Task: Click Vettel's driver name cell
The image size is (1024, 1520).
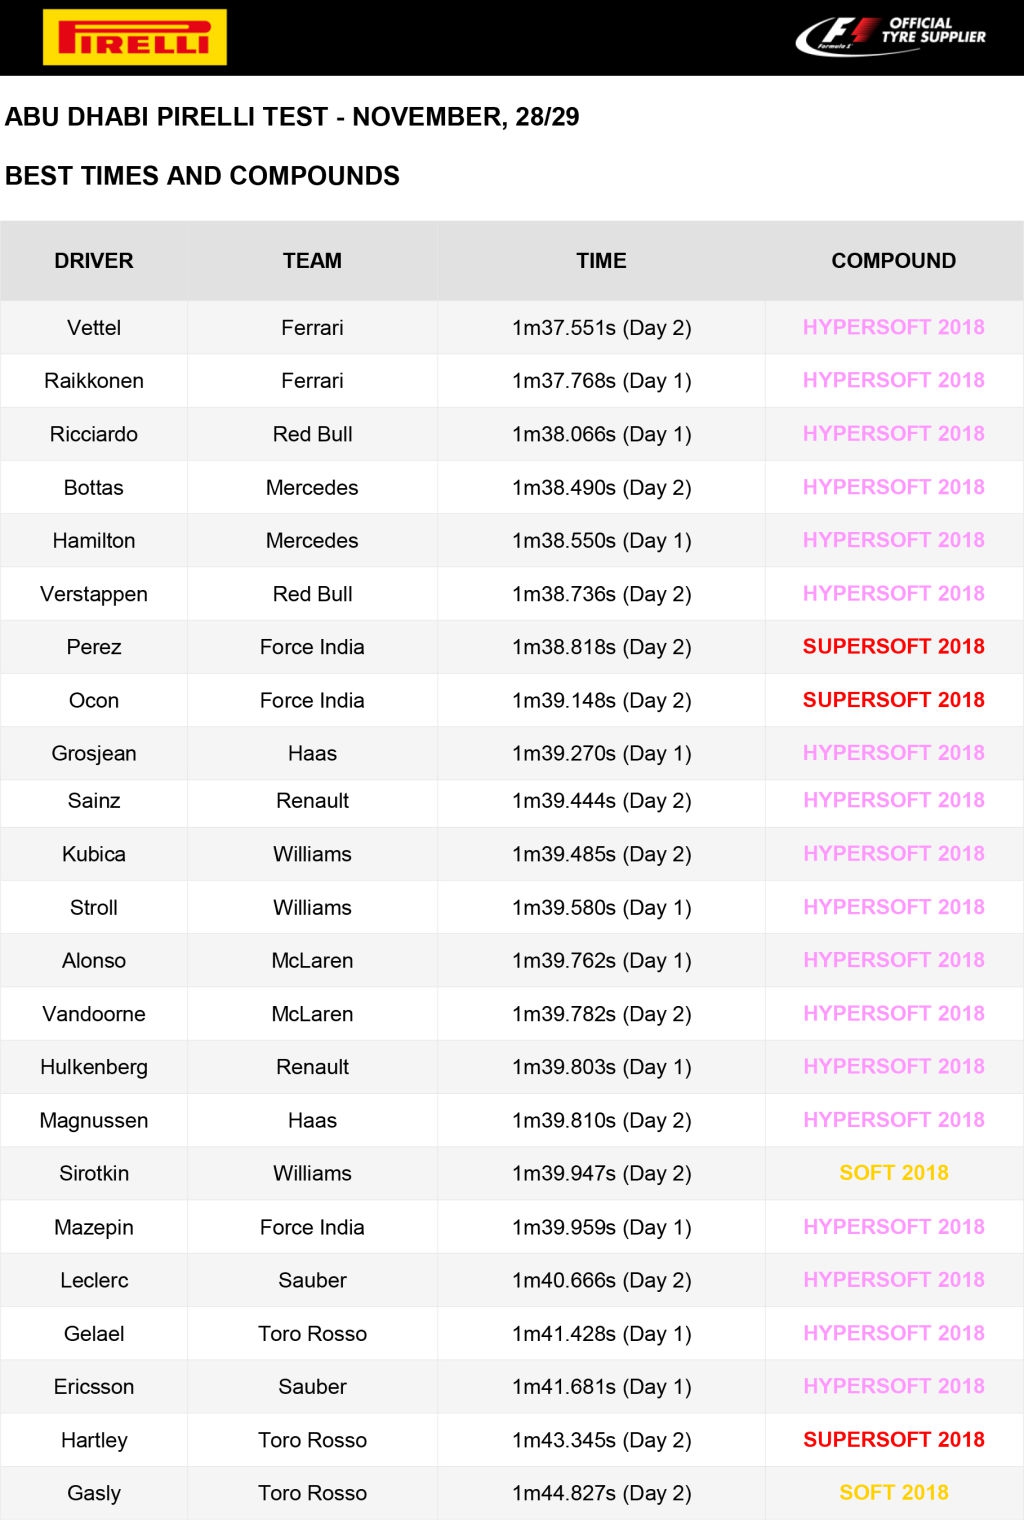Action: (94, 328)
